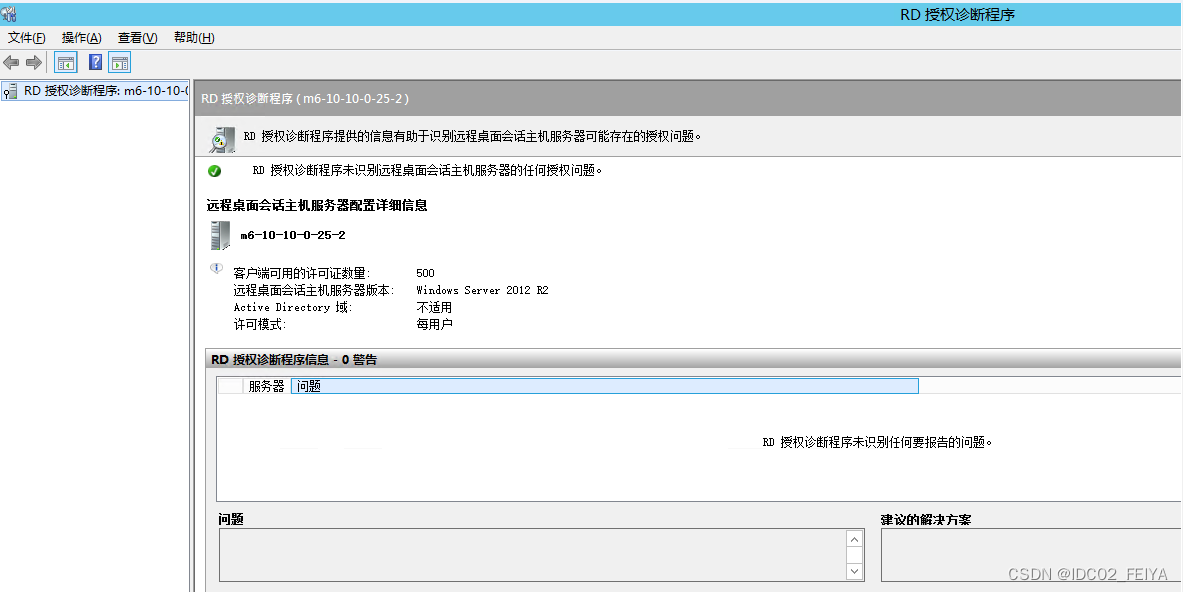Screen dimensions: 1183x592
Task: Click scroll up arrow in 问题 box
Action: 854,539
